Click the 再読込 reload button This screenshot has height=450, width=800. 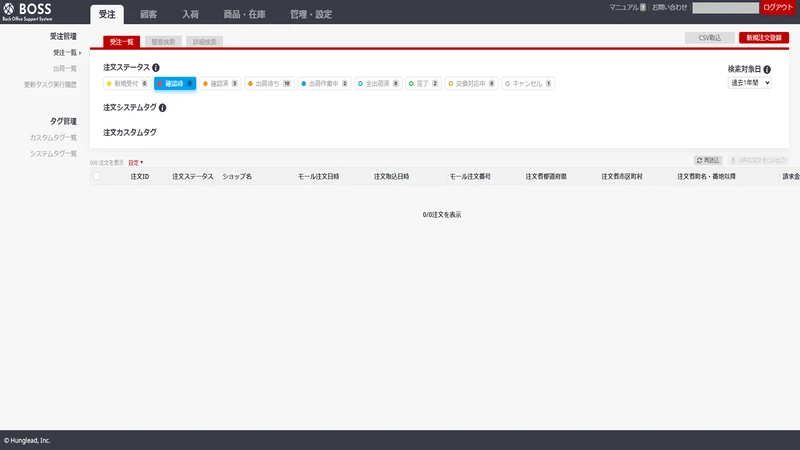click(x=708, y=160)
